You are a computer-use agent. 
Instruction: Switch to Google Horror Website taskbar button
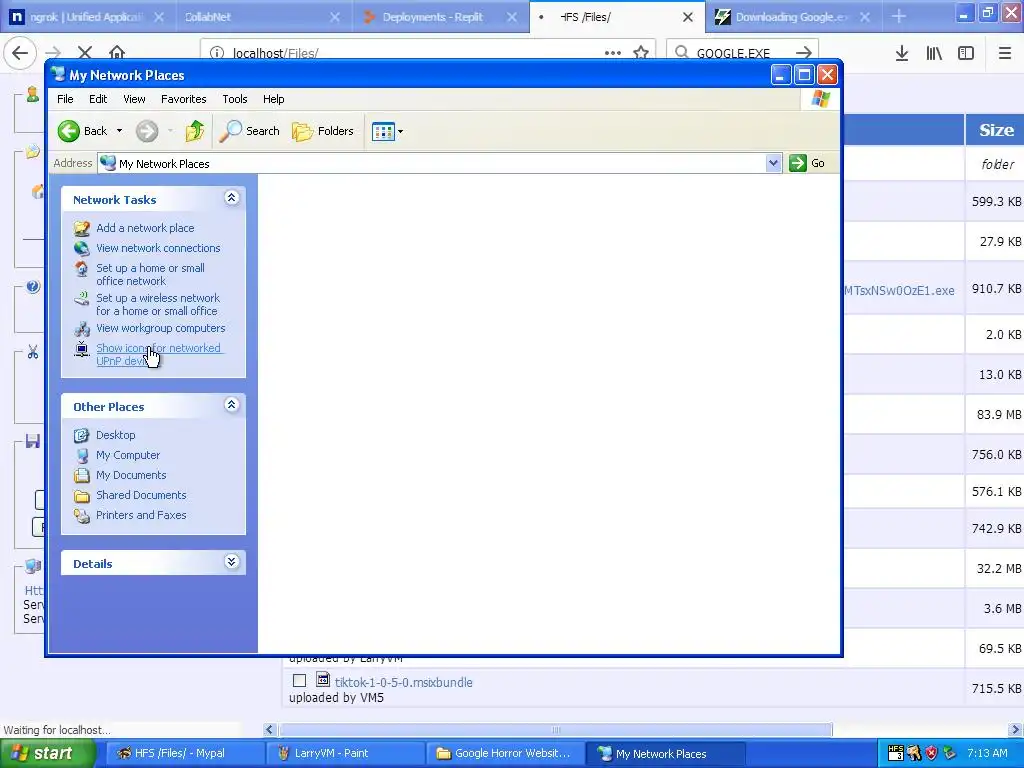504,754
